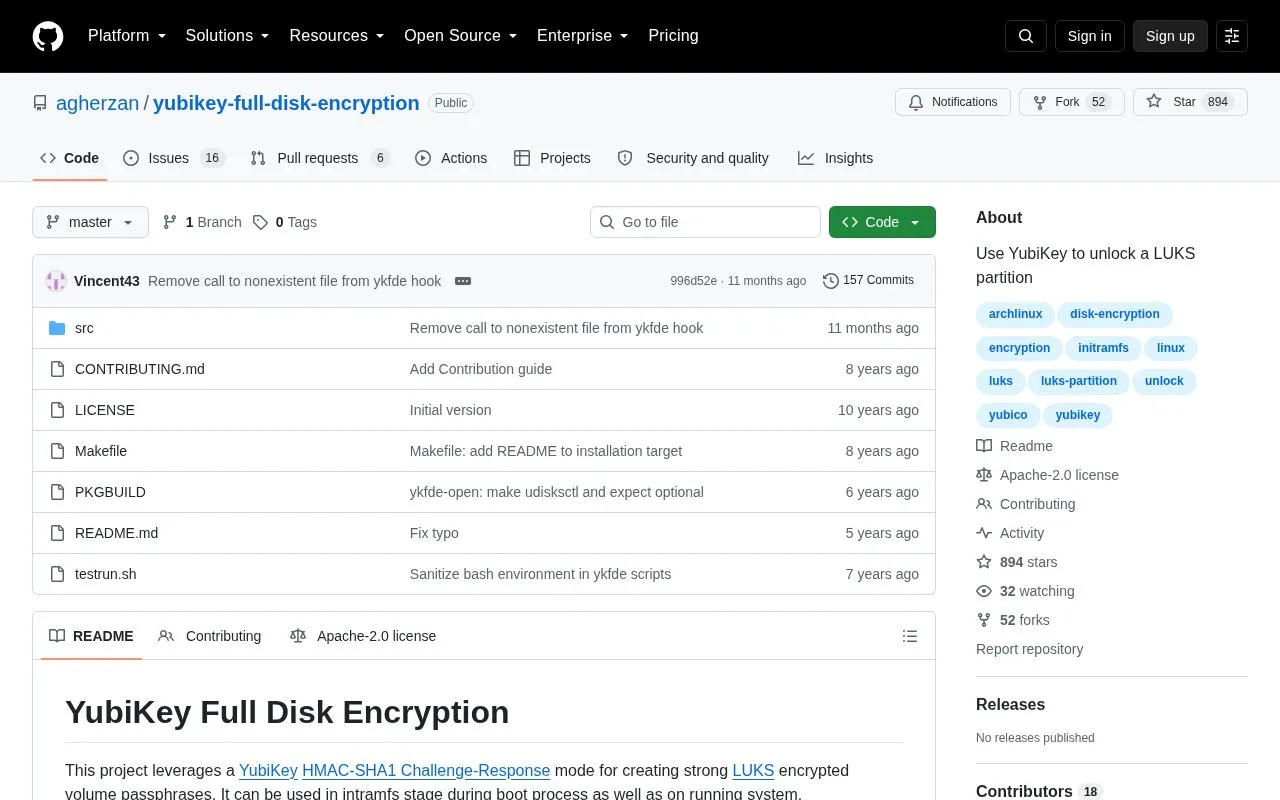Screen dimensions: 1280x800
Task: Switch to the Actions tab
Action: pos(451,158)
